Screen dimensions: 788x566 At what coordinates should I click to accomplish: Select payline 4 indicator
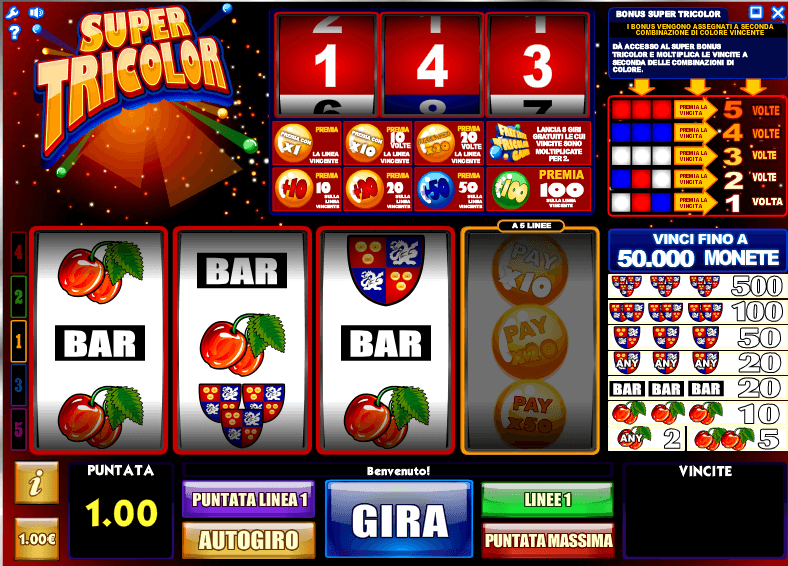(19, 252)
